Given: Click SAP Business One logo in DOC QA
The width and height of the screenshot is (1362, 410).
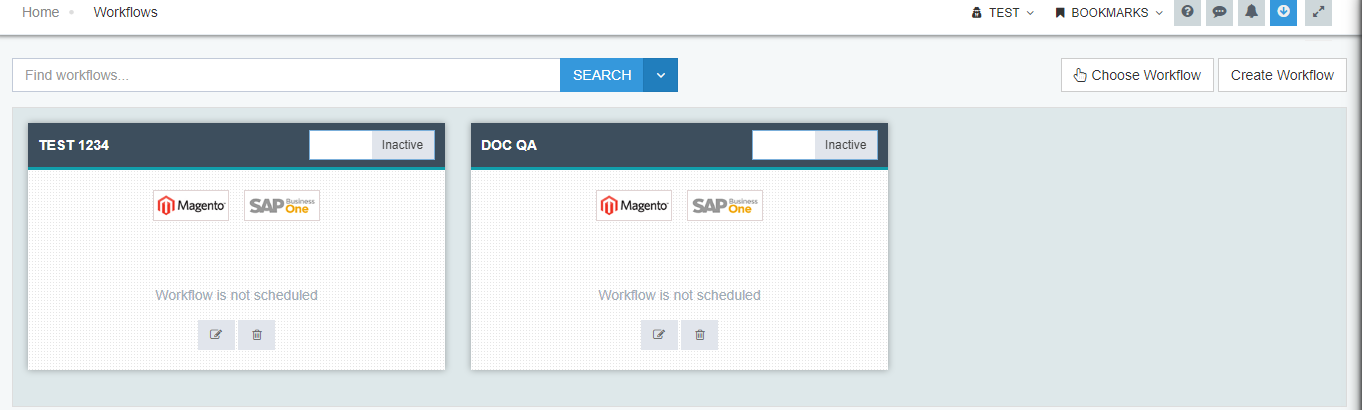Looking at the screenshot, I should (724, 206).
